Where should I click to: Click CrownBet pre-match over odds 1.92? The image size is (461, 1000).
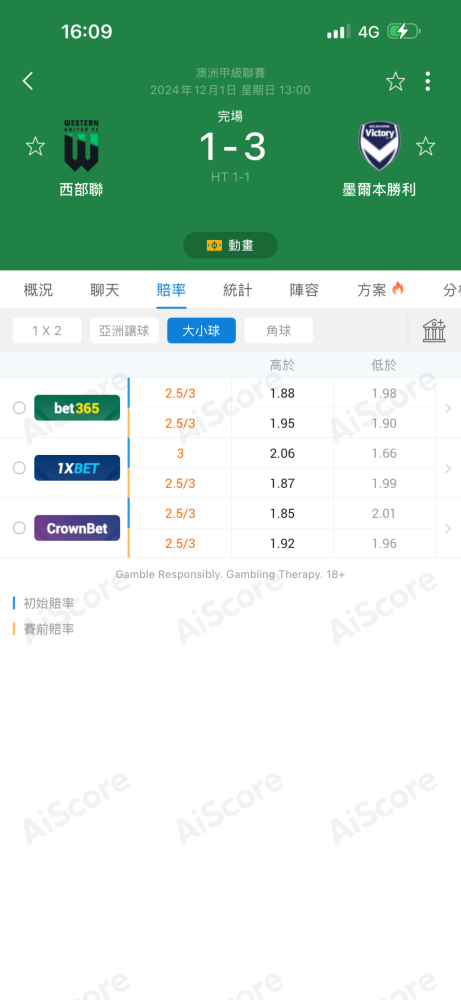[282, 543]
